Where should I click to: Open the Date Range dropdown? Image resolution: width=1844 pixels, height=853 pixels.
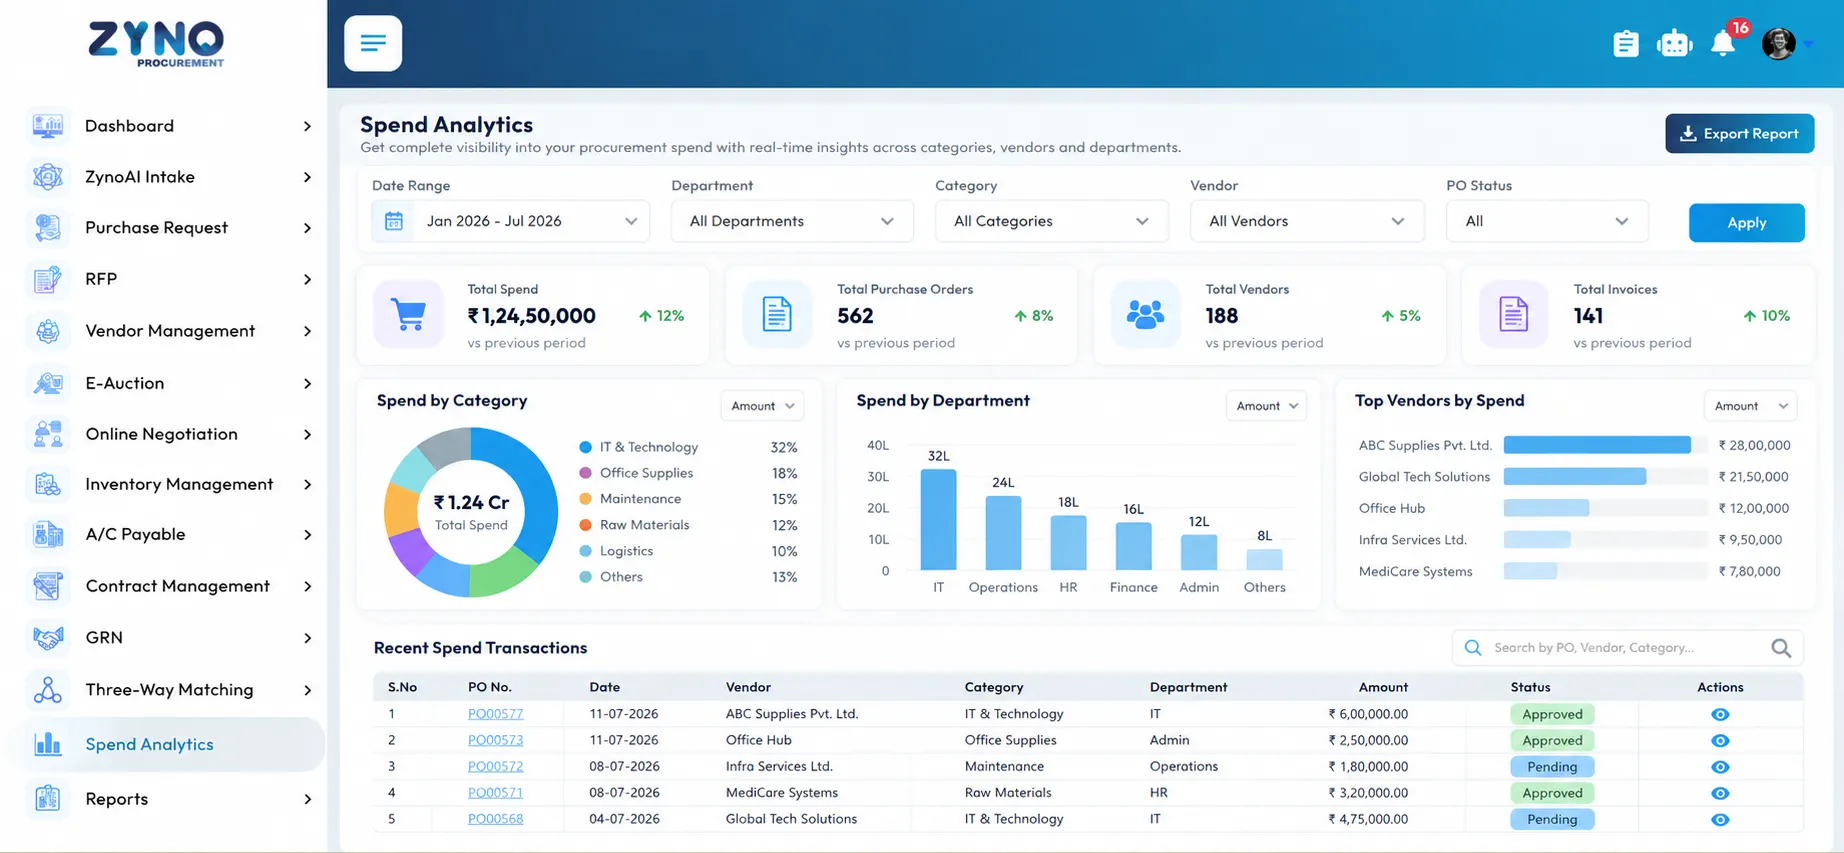[510, 221]
